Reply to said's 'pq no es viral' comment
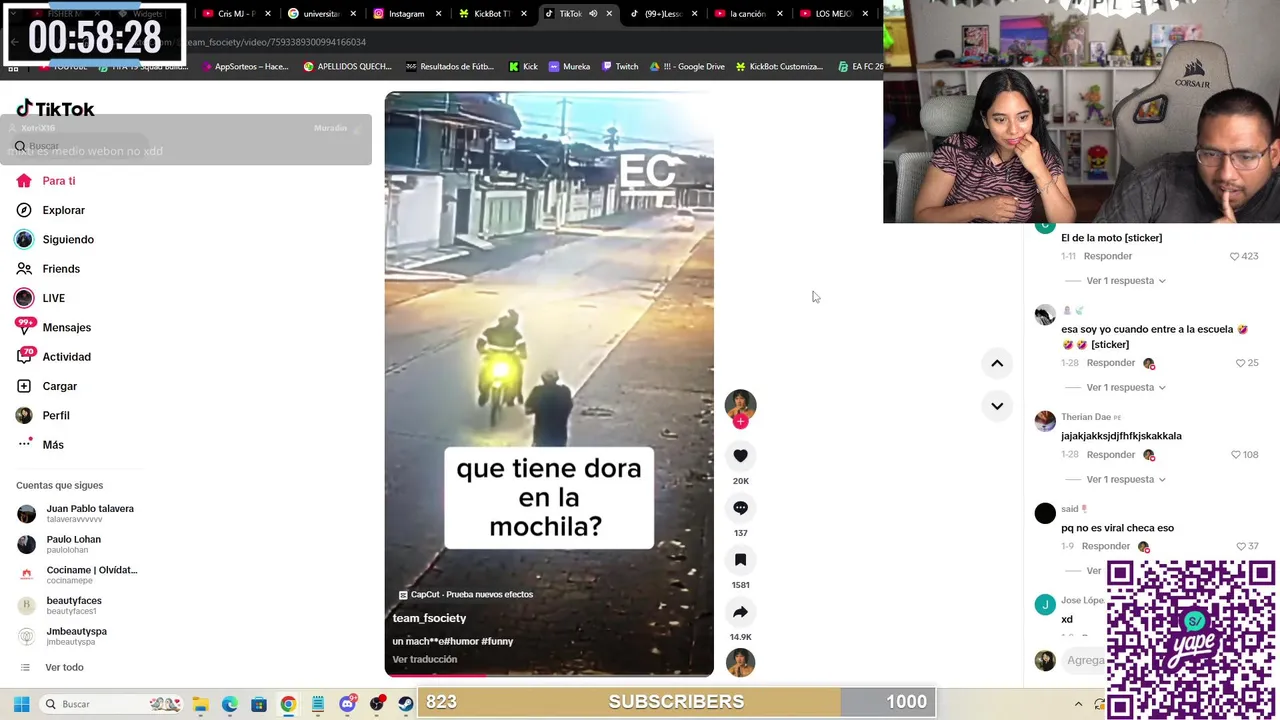Viewport: 1280px width, 720px height. tap(1106, 547)
